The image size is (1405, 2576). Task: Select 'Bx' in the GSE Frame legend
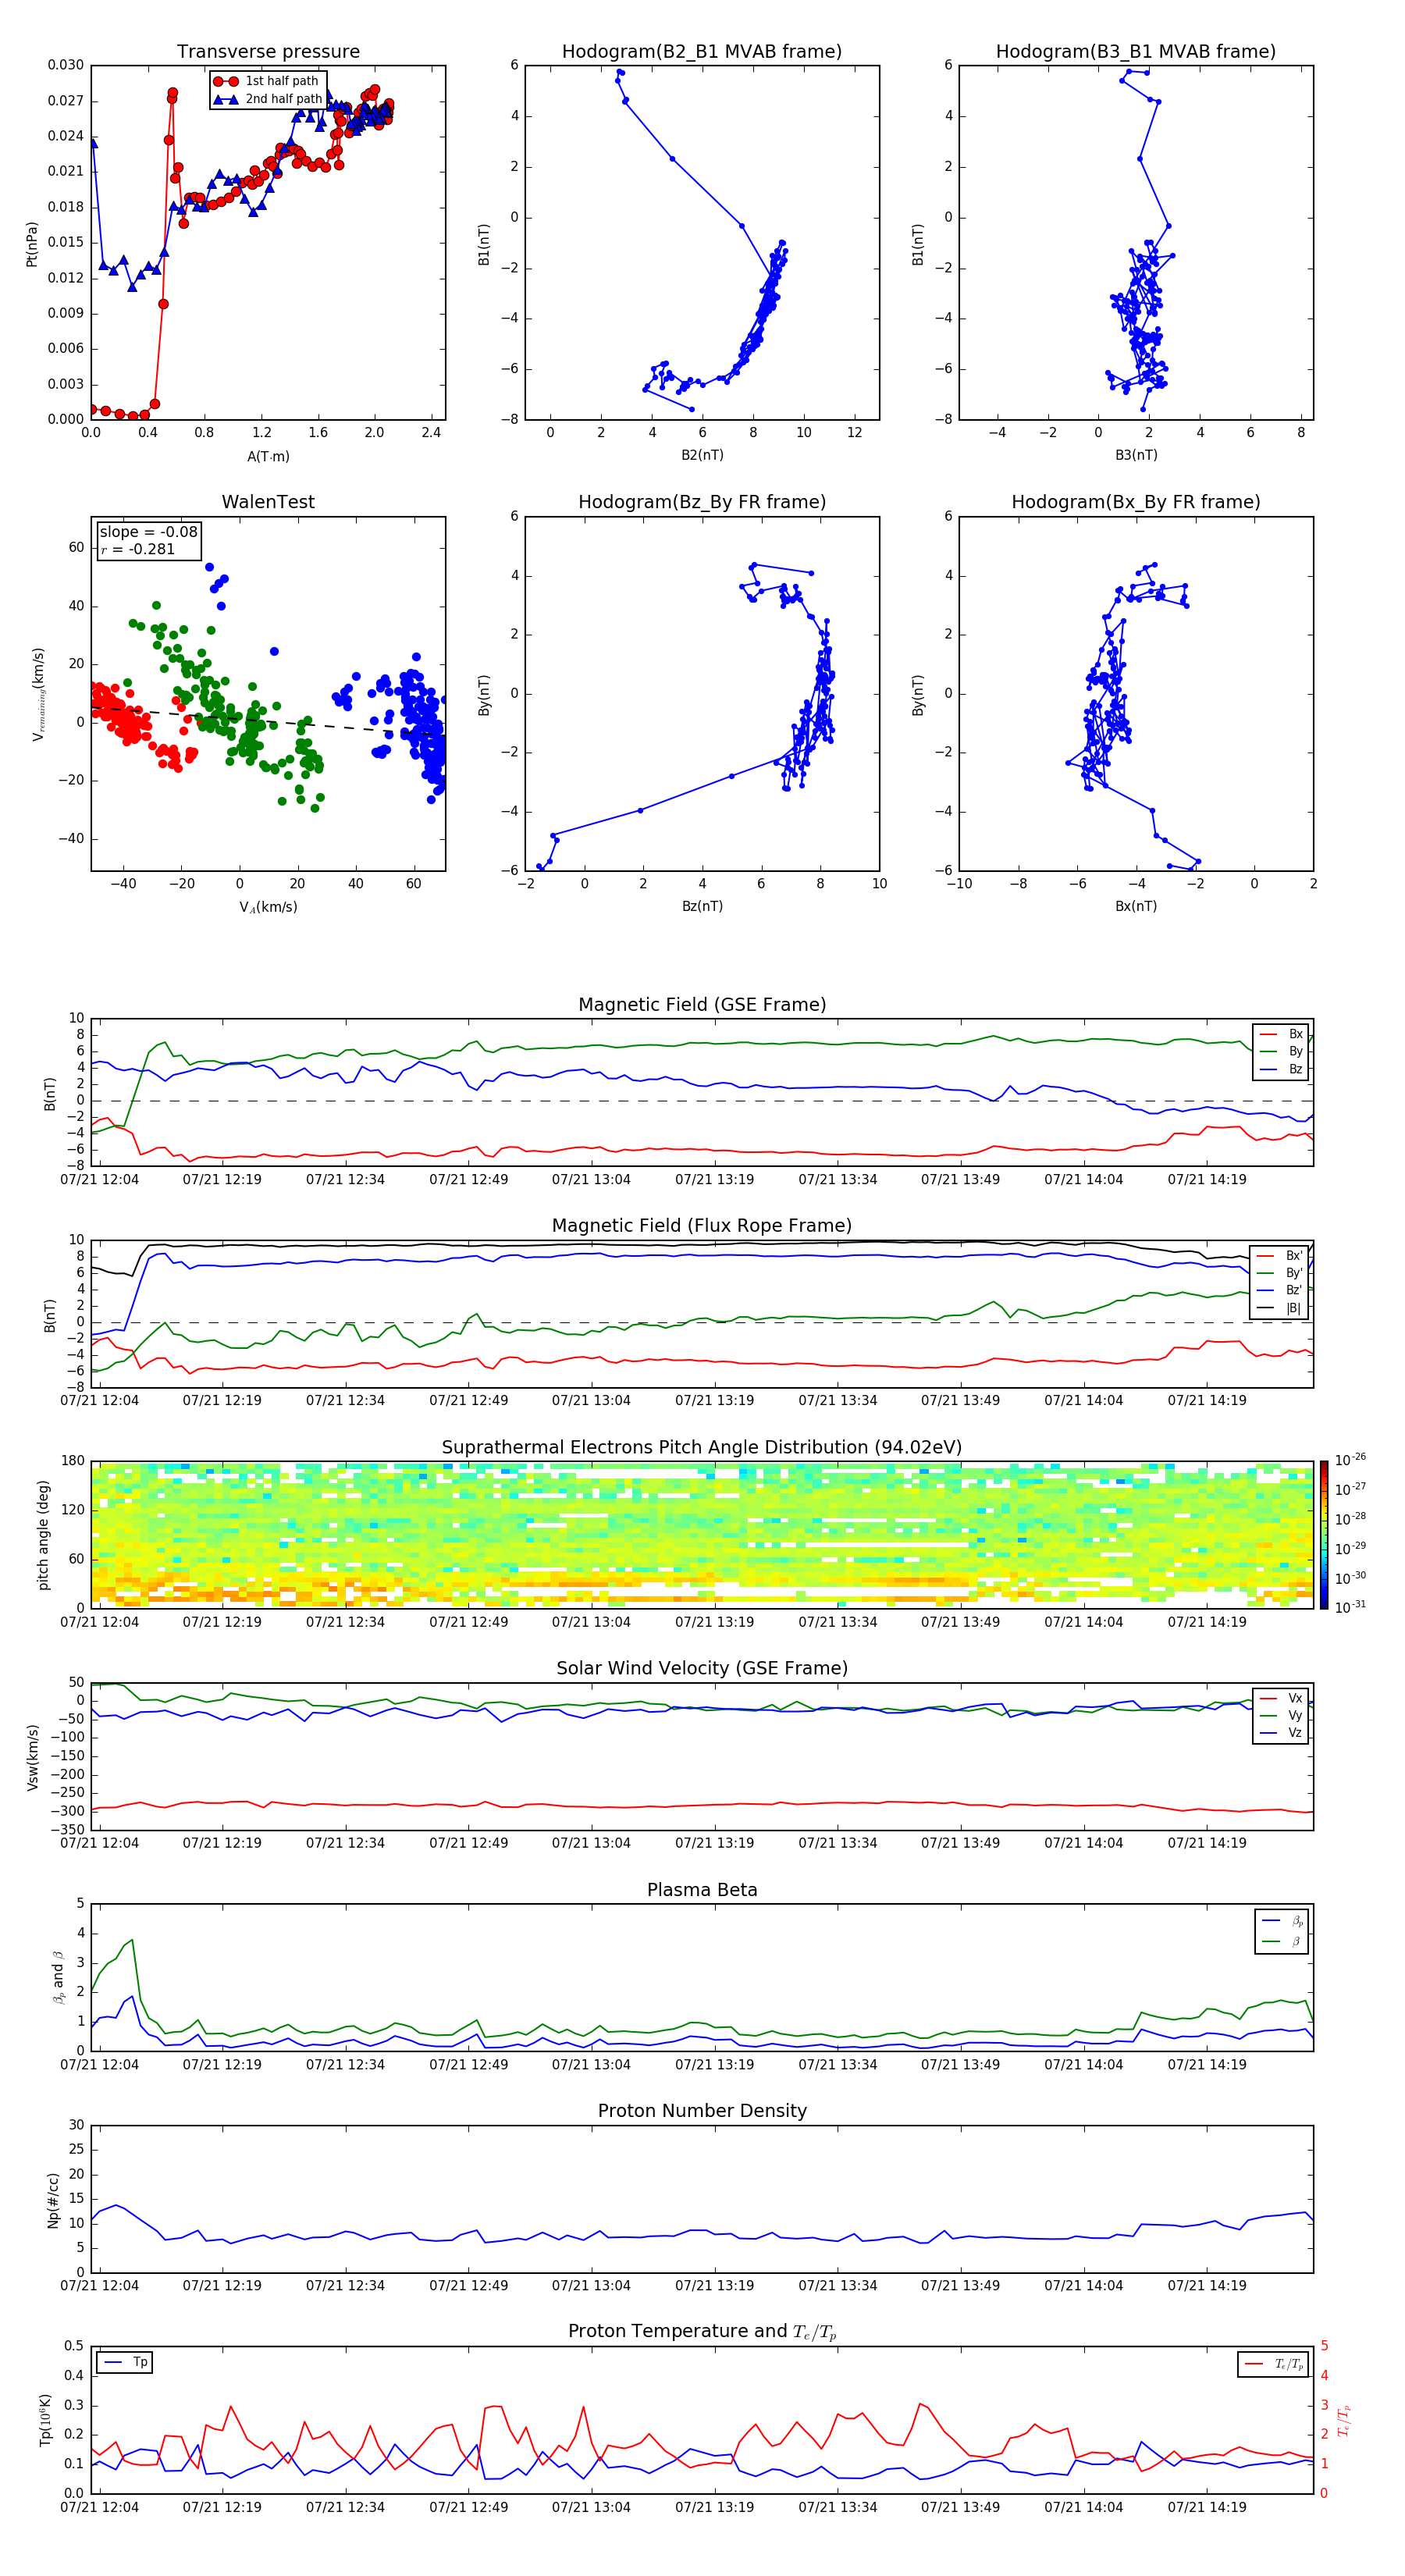pos(1281,1034)
